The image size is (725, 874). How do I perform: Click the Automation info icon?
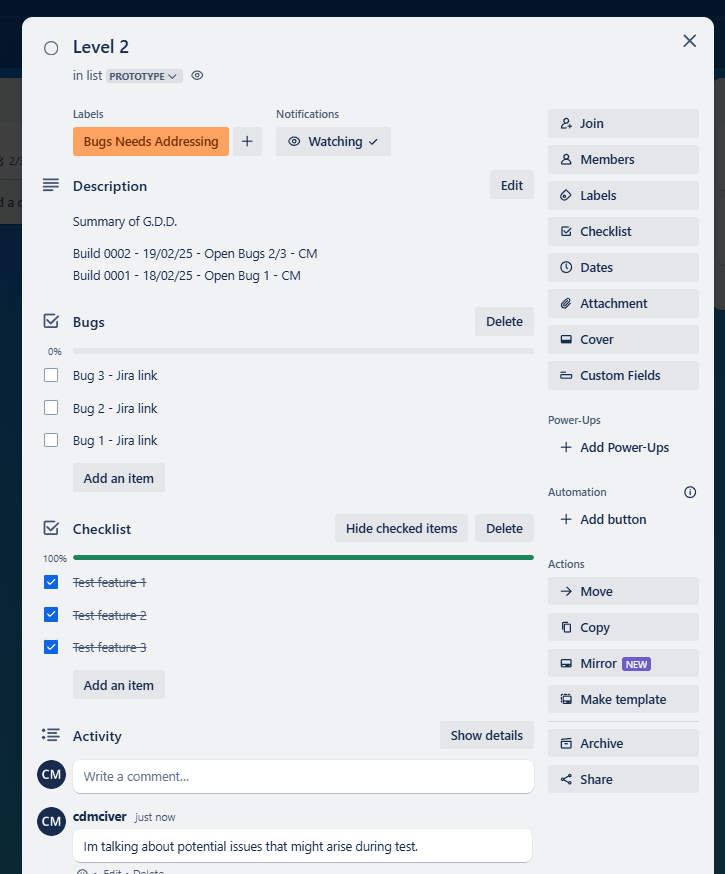pyautogui.click(x=690, y=492)
